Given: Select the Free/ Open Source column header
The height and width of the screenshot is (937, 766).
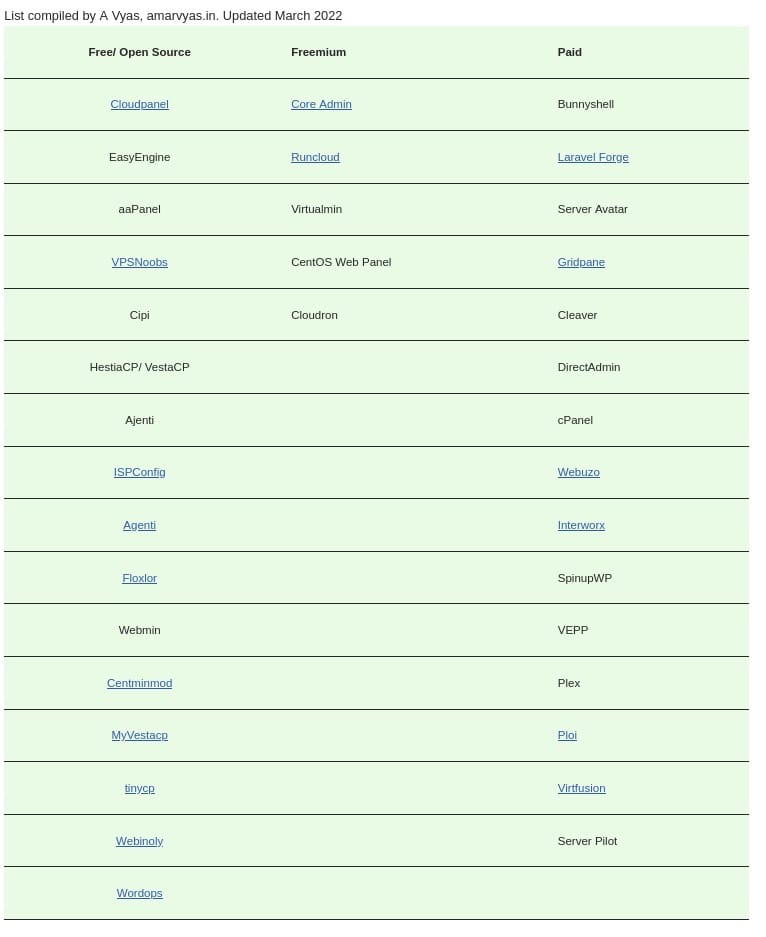Looking at the screenshot, I should point(139,52).
